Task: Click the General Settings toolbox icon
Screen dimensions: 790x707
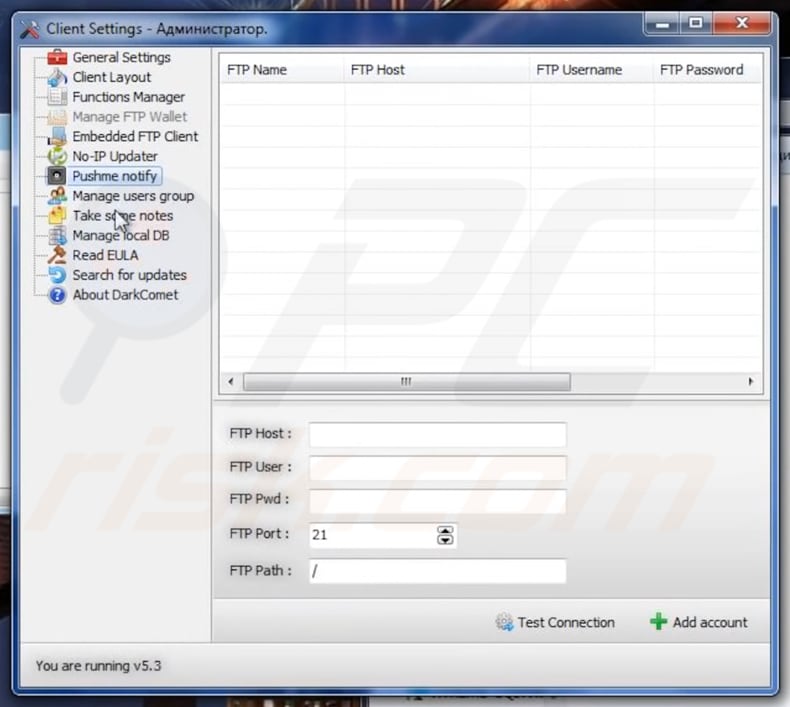Action: coord(57,58)
